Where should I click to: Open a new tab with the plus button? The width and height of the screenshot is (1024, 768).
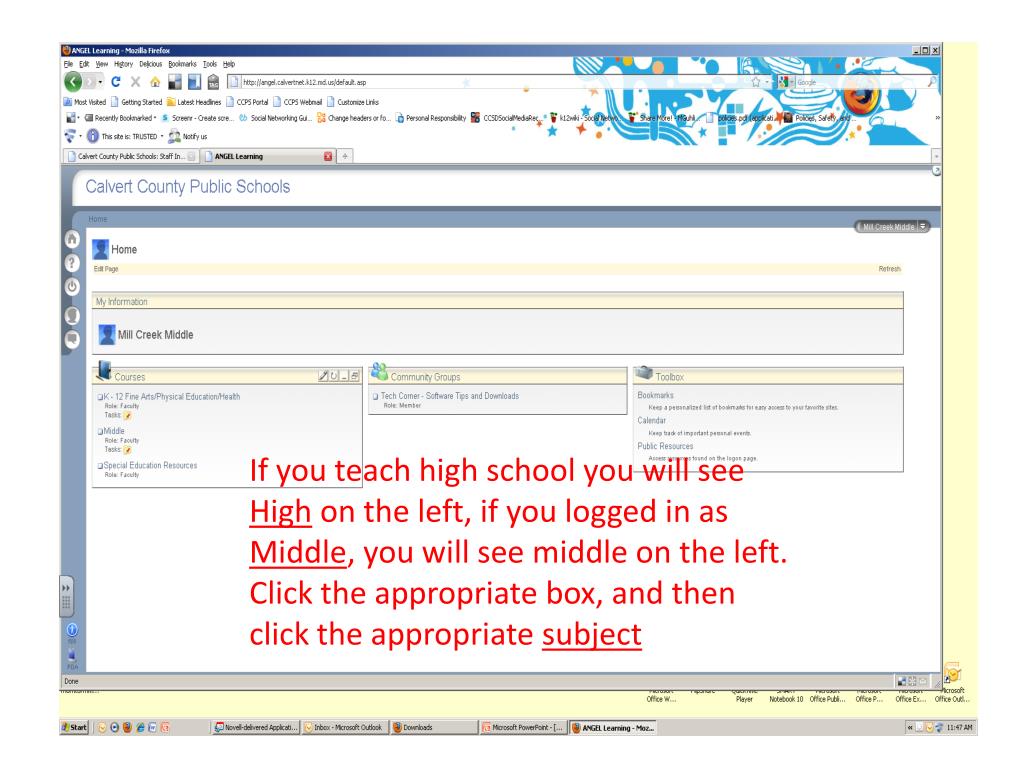[x=345, y=156]
